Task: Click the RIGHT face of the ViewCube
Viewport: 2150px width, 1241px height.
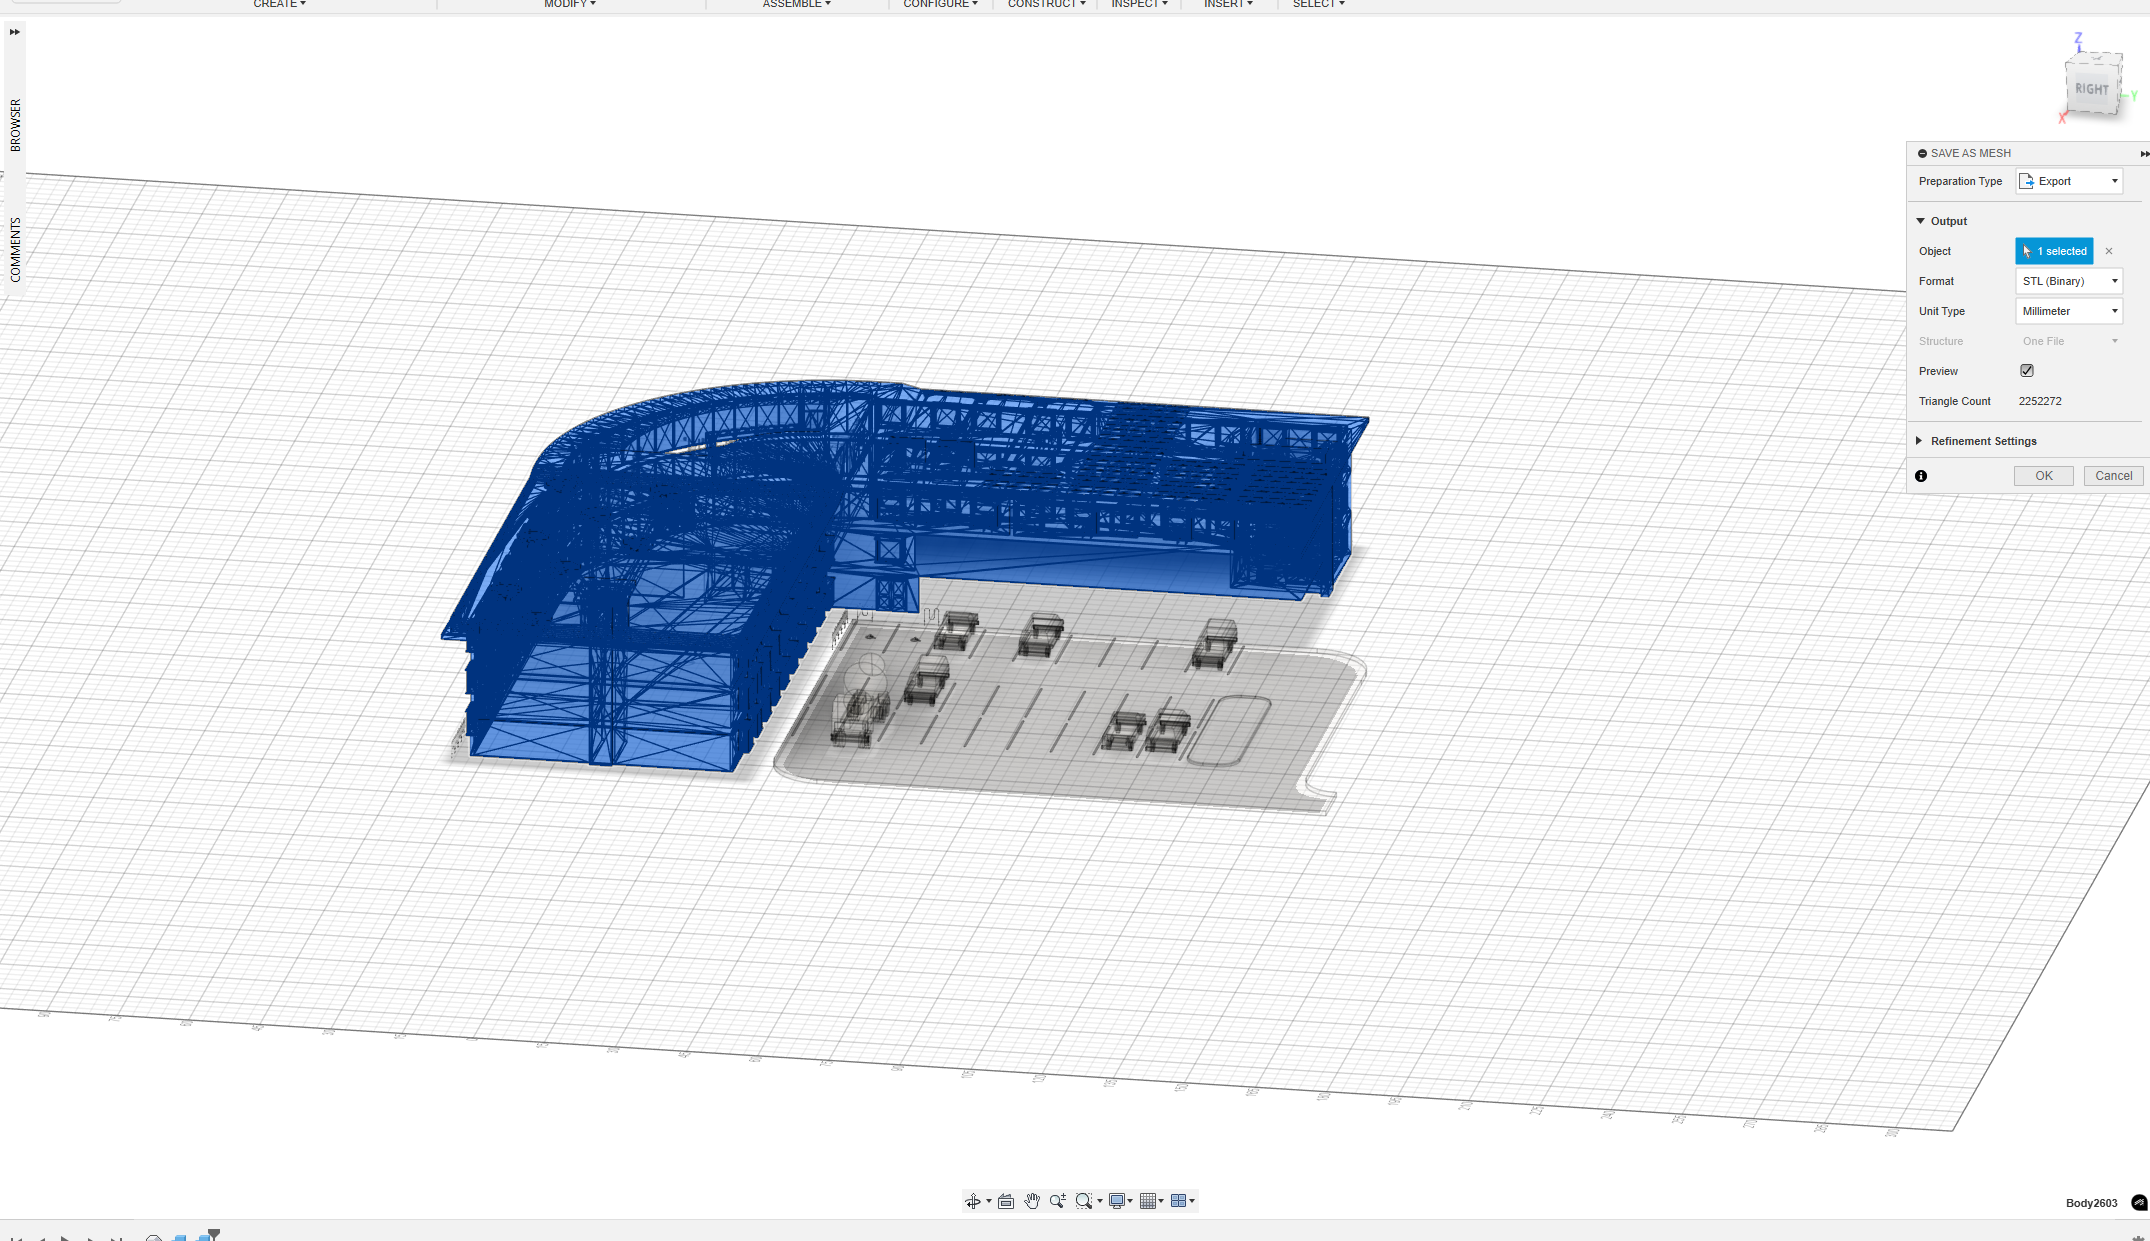Action: [2091, 89]
